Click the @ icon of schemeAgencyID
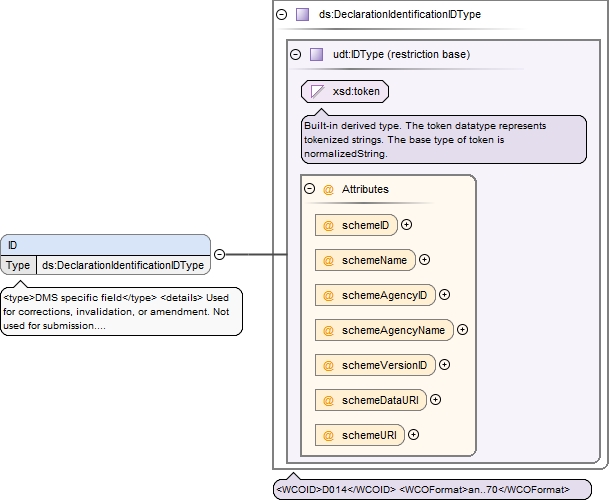Viewport: 610px width, 503px height. [328, 295]
